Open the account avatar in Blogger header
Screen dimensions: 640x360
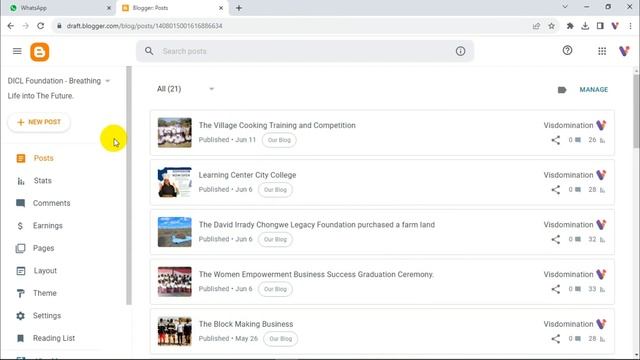click(624, 51)
